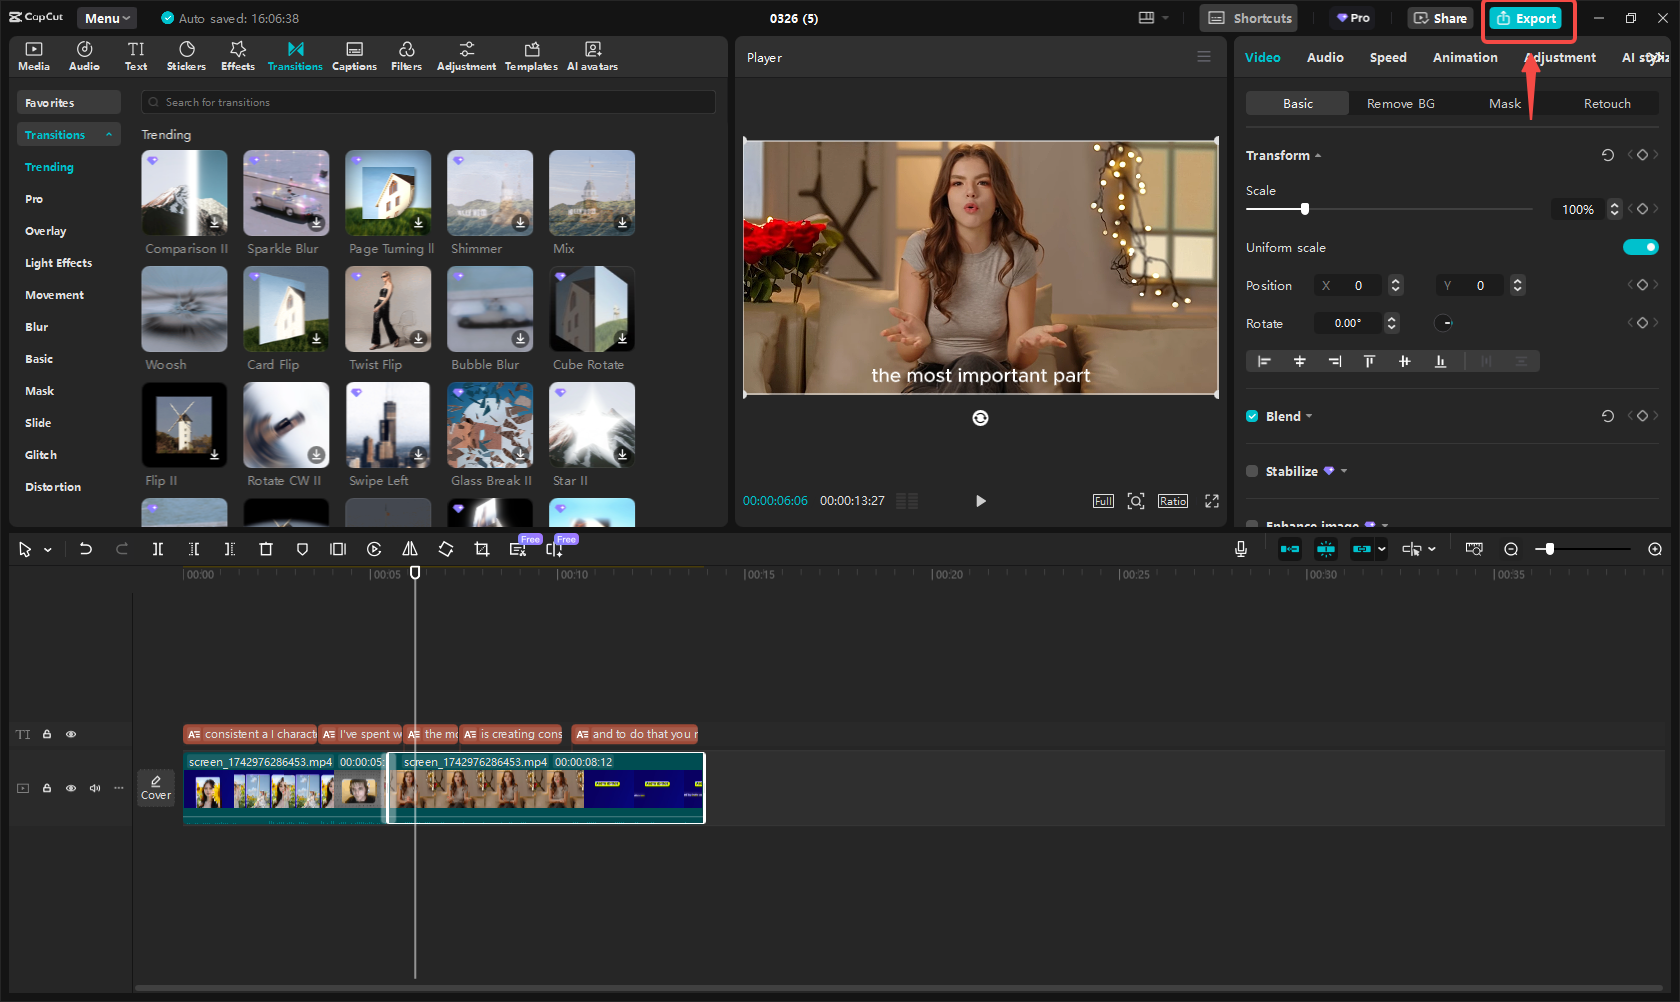Click the timeline zoom slider handle

click(x=1549, y=549)
